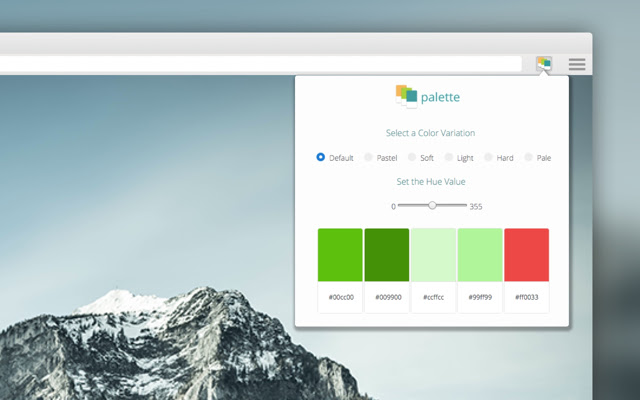Screen dimensions: 640x400
Task: Select the Soft color variation
Action: point(412,157)
